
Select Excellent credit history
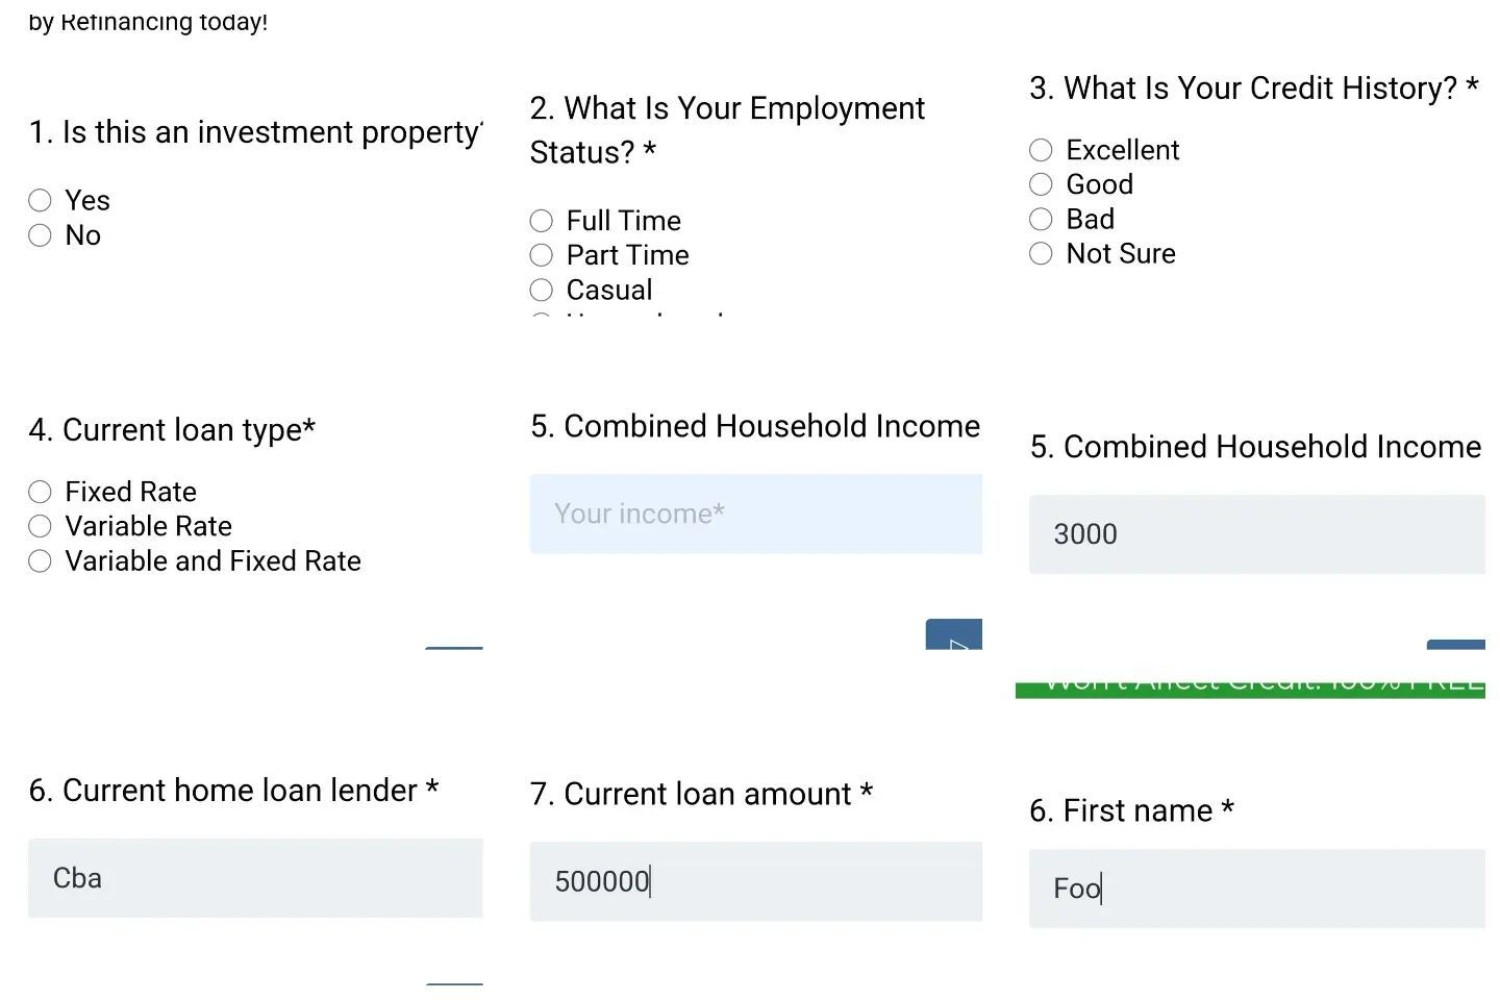1041,150
